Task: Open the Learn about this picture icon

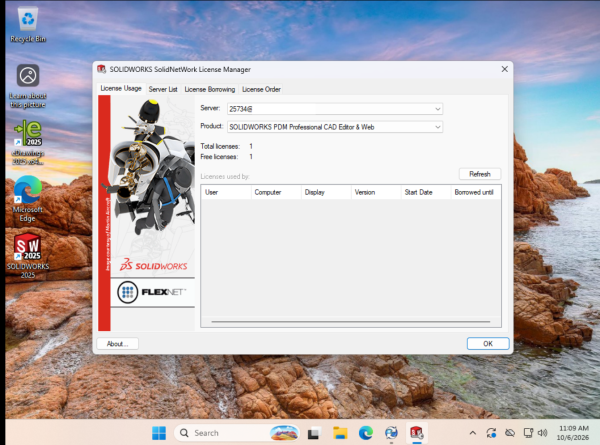Action: click(x=28, y=86)
